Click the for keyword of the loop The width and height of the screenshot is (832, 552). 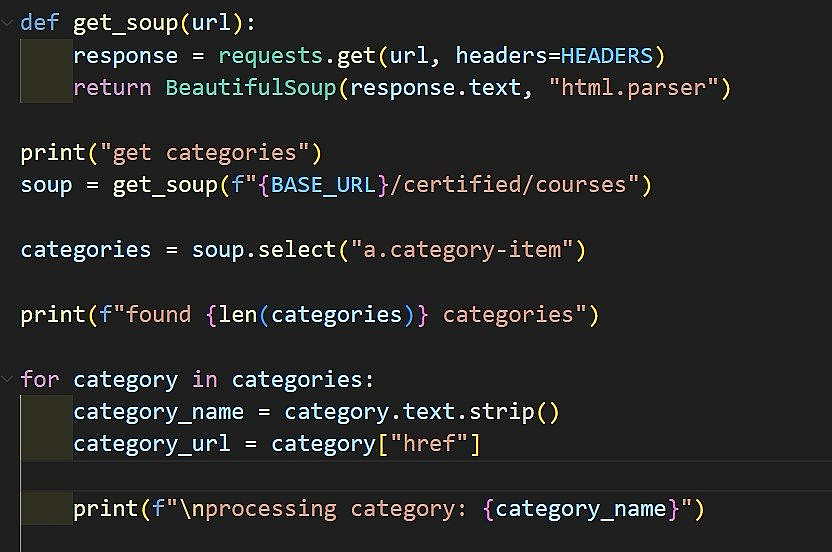pyautogui.click(x=40, y=380)
